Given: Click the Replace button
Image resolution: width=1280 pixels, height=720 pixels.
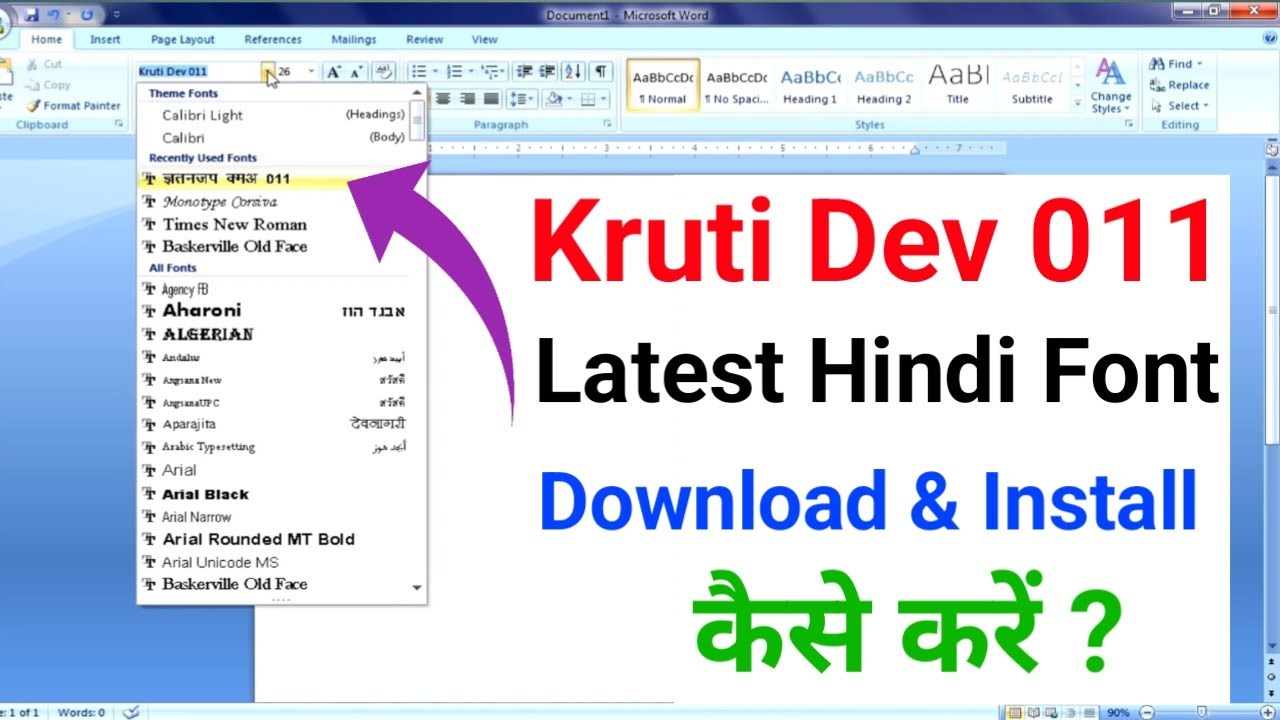Looking at the screenshot, I should 1180,85.
